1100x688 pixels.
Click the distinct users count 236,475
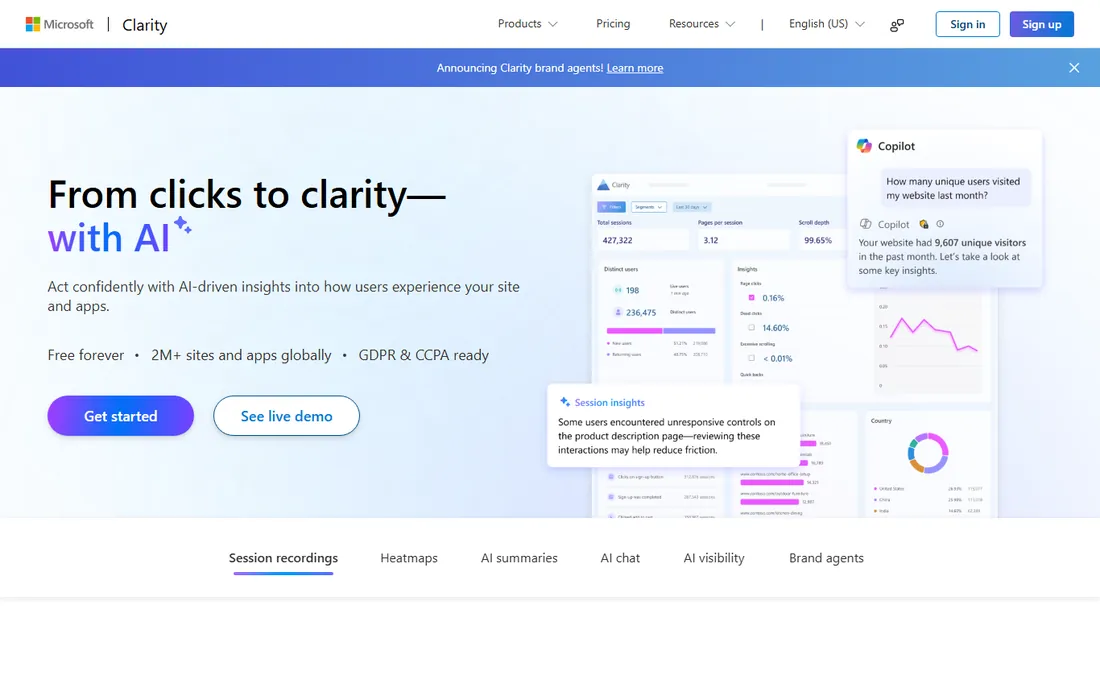[641, 313]
